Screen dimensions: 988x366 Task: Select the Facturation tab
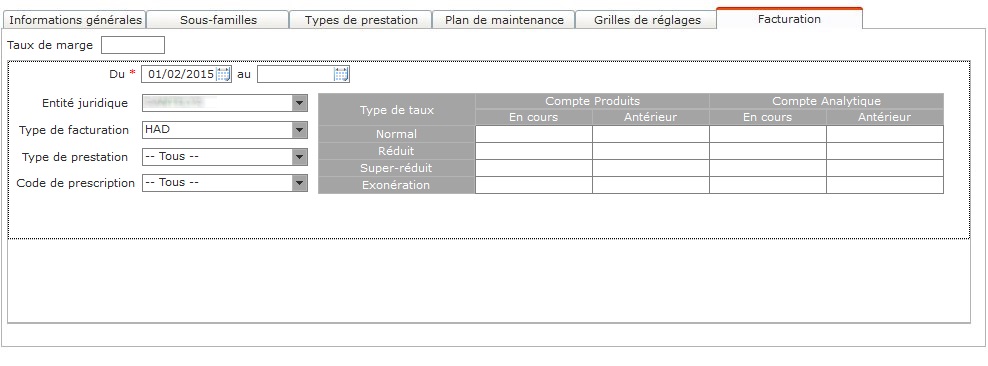click(x=789, y=19)
